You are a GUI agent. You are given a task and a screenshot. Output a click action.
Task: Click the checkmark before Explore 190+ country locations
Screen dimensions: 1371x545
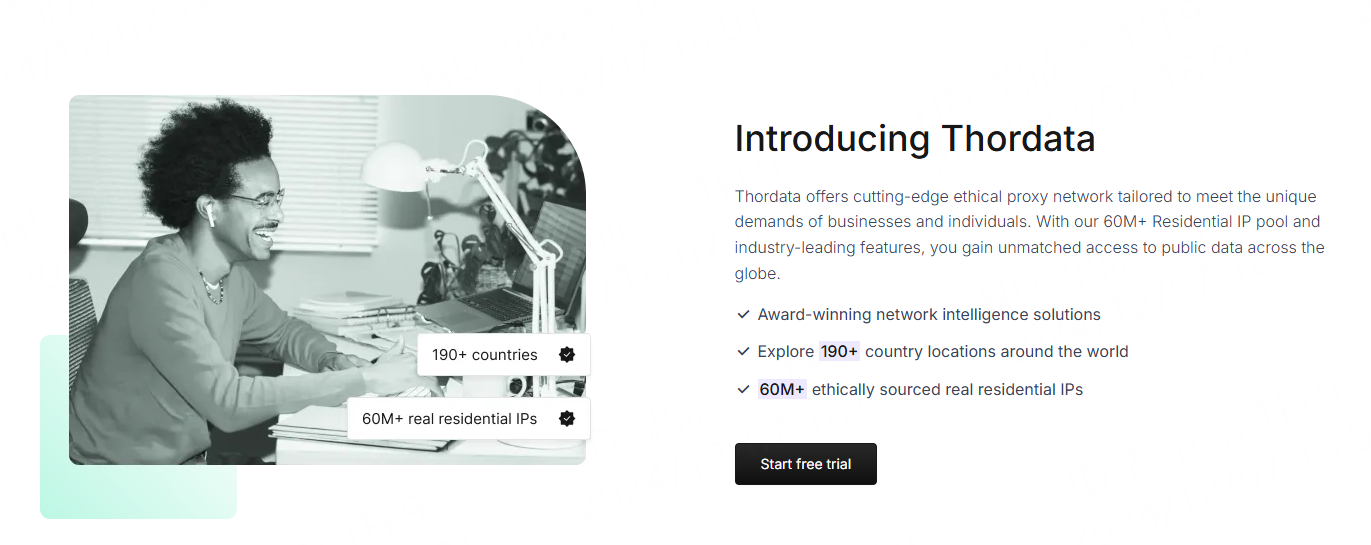743,352
